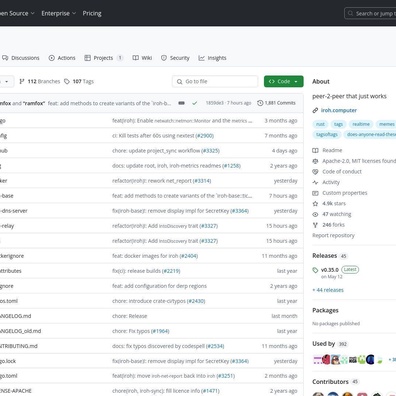Open the Discussions tab

click(x=21, y=58)
